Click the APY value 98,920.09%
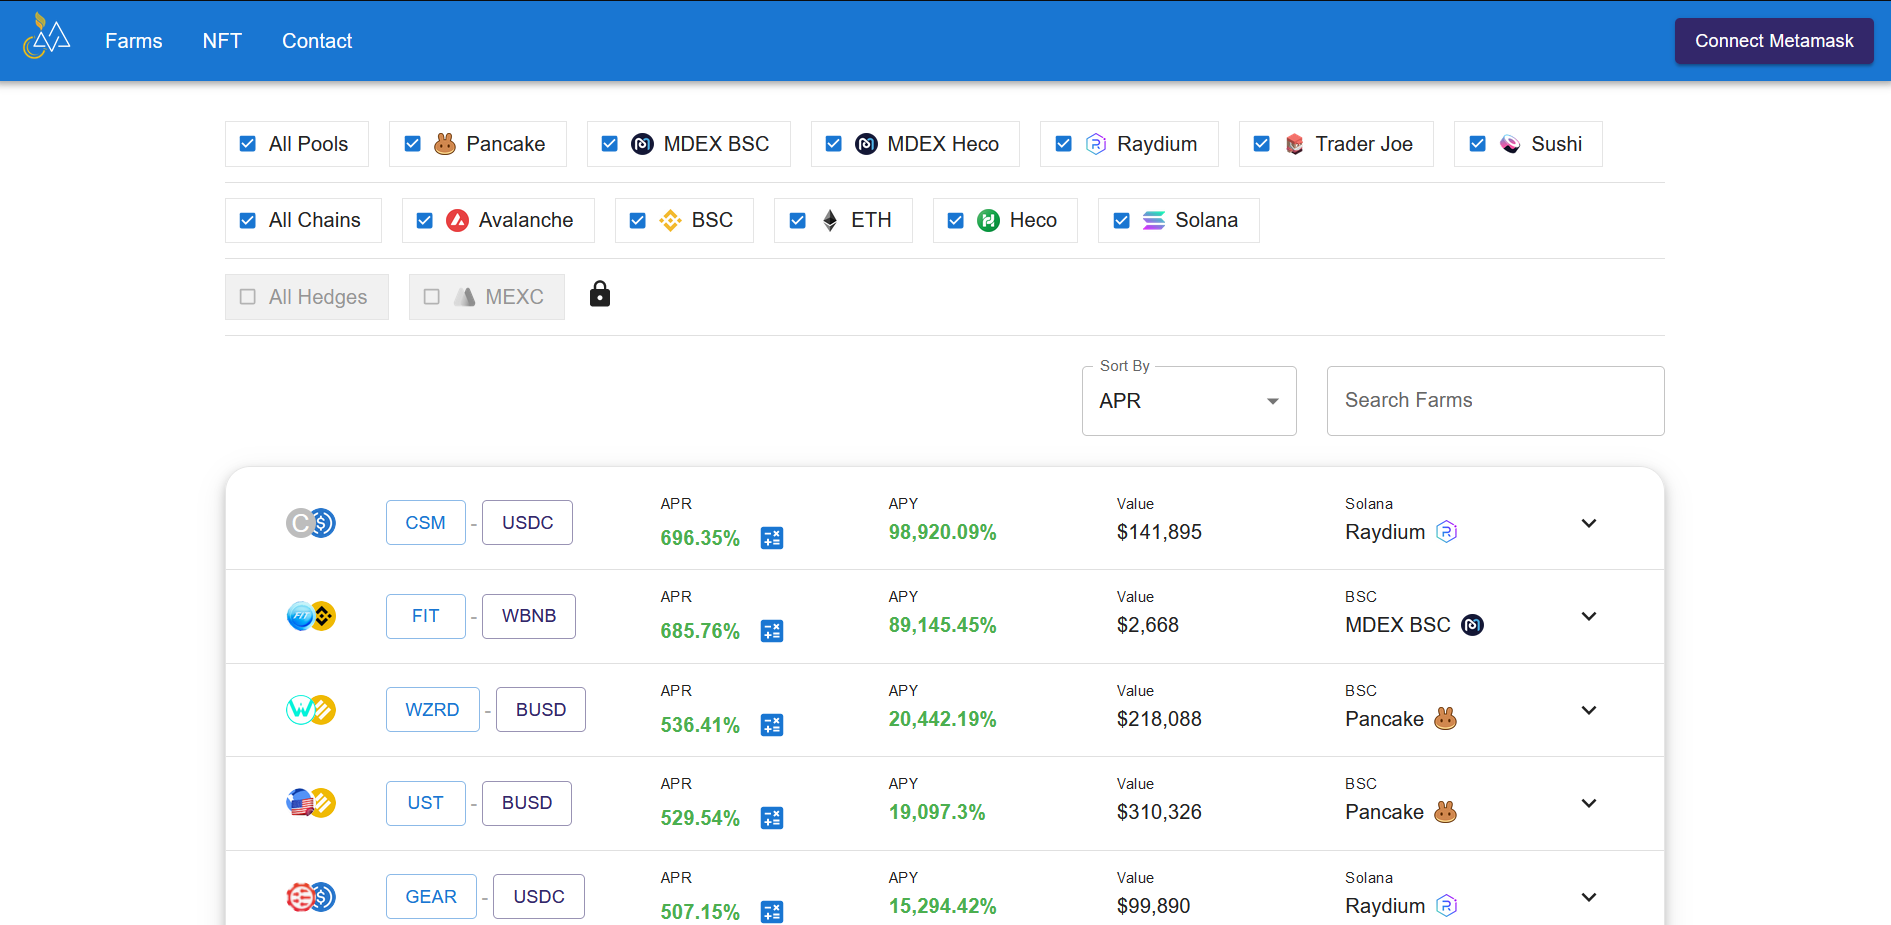Viewport: 1891px width, 925px height. point(943,532)
